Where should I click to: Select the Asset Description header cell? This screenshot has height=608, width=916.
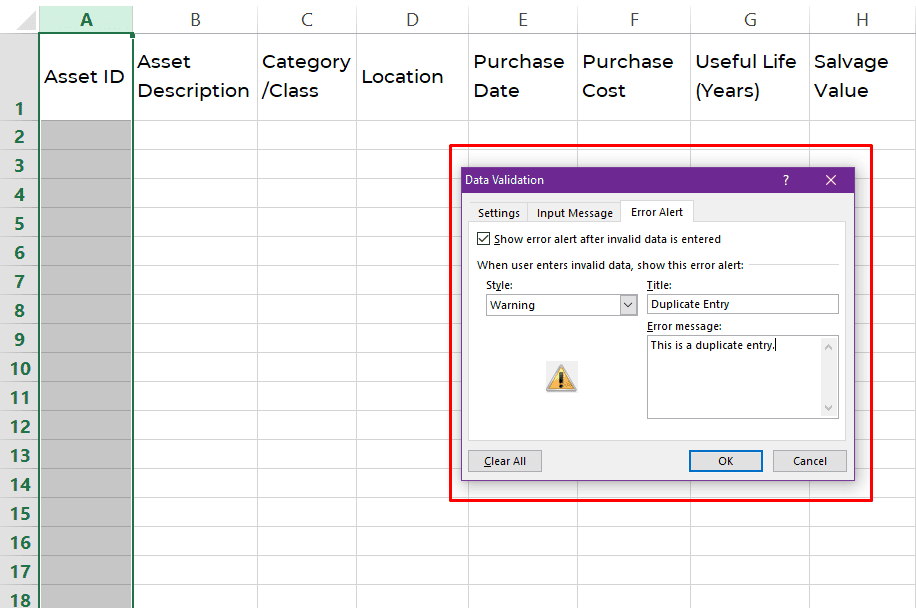click(x=194, y=77)
